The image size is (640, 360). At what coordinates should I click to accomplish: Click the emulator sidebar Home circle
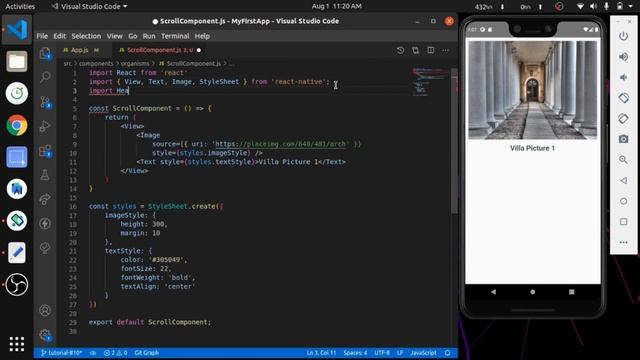(623, 201)
